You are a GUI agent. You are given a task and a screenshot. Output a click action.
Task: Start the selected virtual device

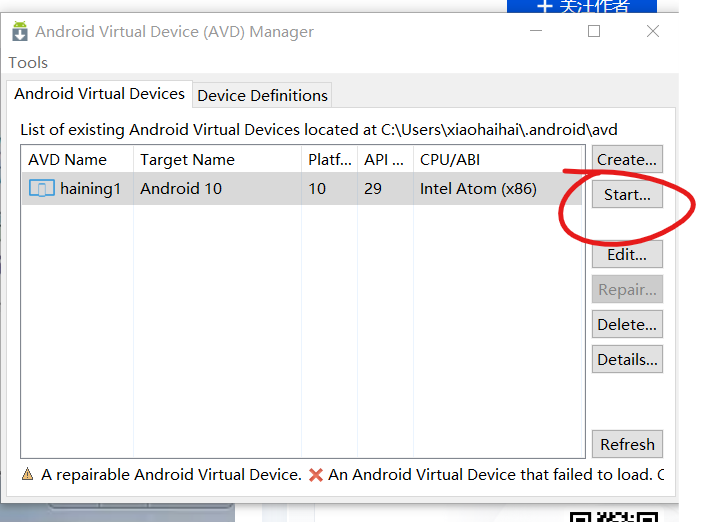point(627,195)
